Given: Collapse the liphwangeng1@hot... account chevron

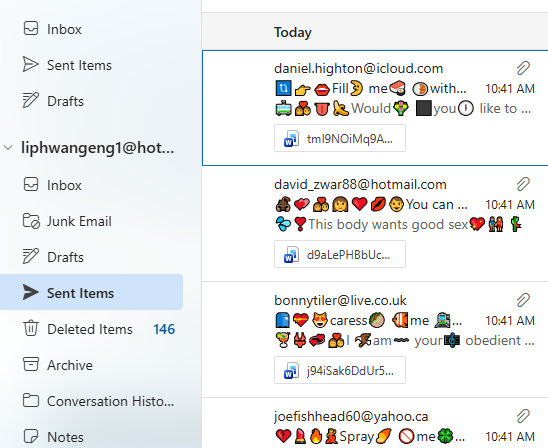Looking at the screenshot, I should (8, 148).
